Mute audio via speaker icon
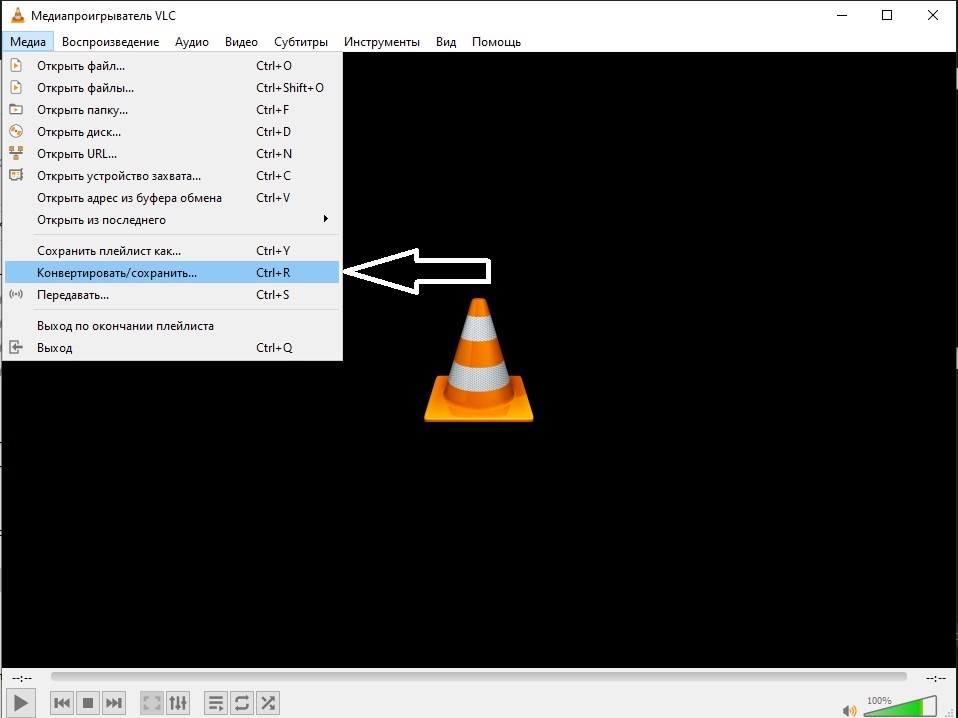958x718 pixels. pyautogui.click(x=849, y=711)
